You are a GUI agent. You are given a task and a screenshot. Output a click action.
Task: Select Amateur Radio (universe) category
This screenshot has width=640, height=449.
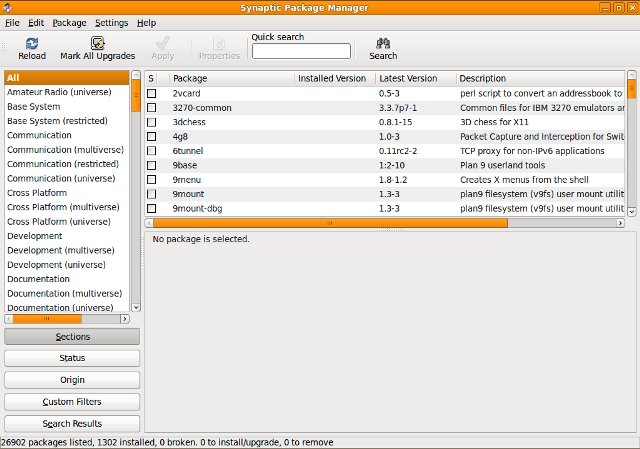click(x=59, y=92)
